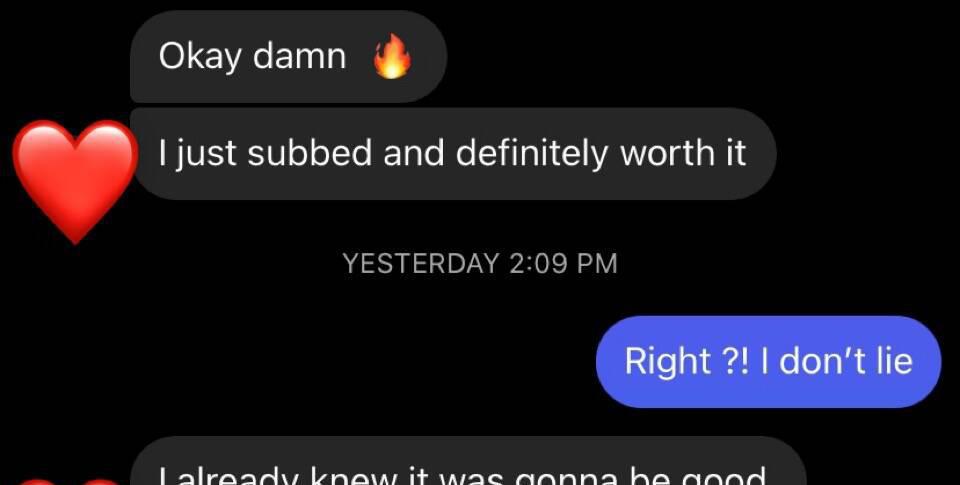The width and height of the screenshot is (960, 485).
Task: Click the word "lie" in the blue bubble
Action: pyautogui.click(x=894, y=361)
